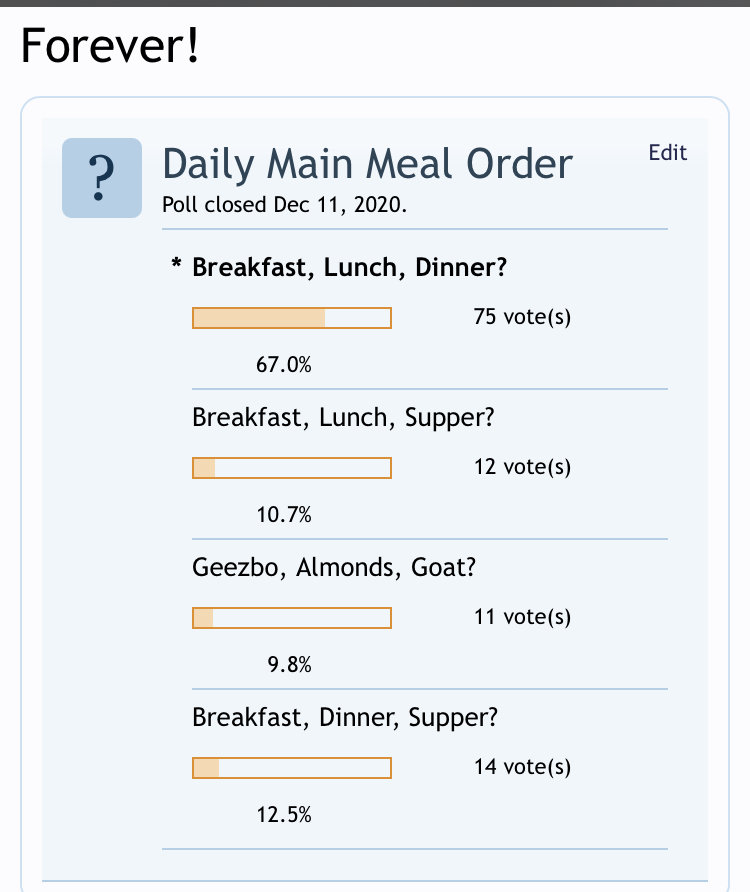Click the asterisk marking your voted option
Screen dimensions: 750x892
tap(176, 264)
